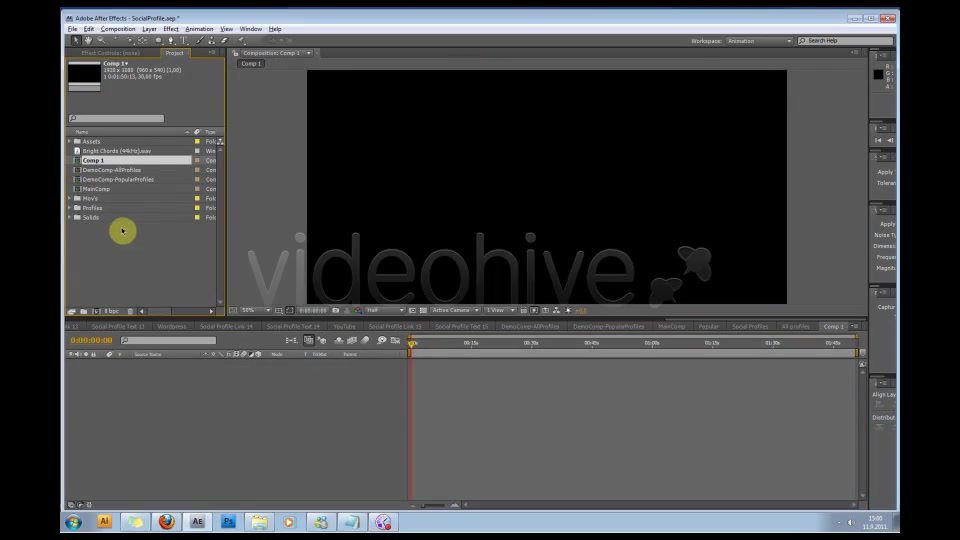Open magnification ratio dropdown at 50%
The image size is (960, 540).
[x=255, y=310]
